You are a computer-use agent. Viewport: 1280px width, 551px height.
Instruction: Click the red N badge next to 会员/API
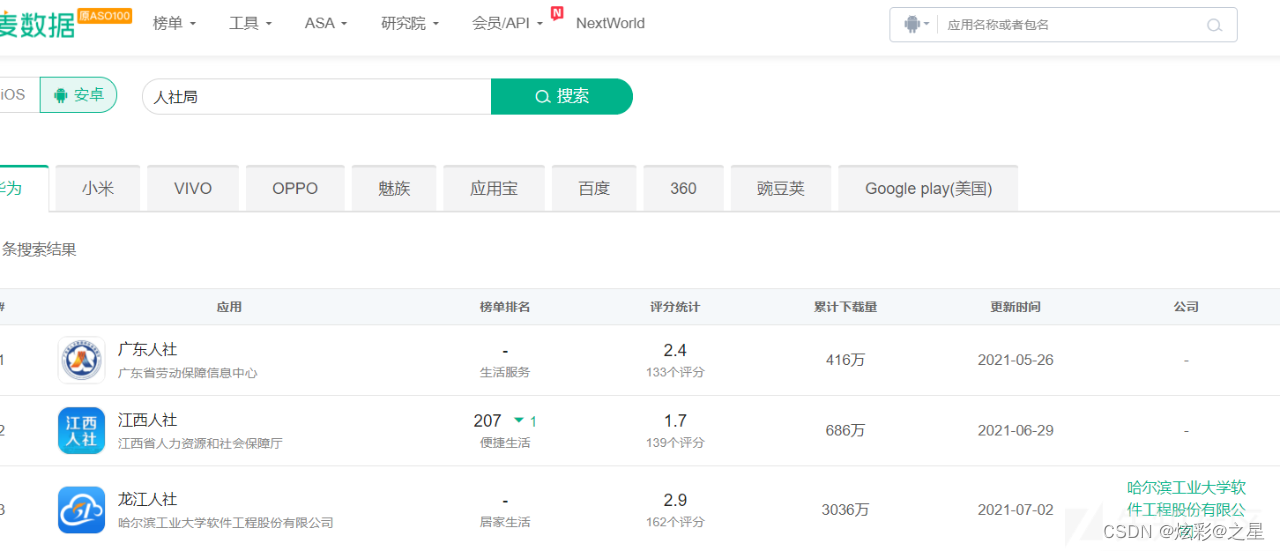[557, 13]
